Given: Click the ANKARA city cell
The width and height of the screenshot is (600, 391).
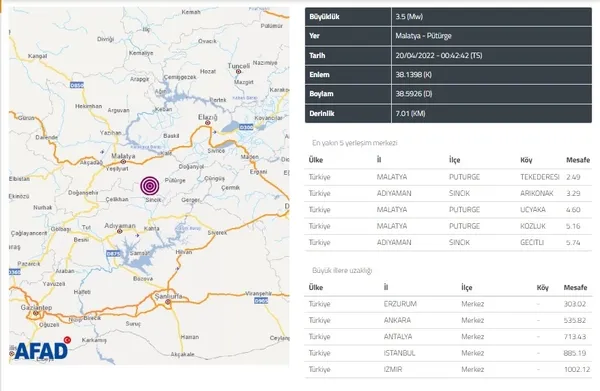Looking at the screenshot, I should pyautogui.click(x=397, y=320).
